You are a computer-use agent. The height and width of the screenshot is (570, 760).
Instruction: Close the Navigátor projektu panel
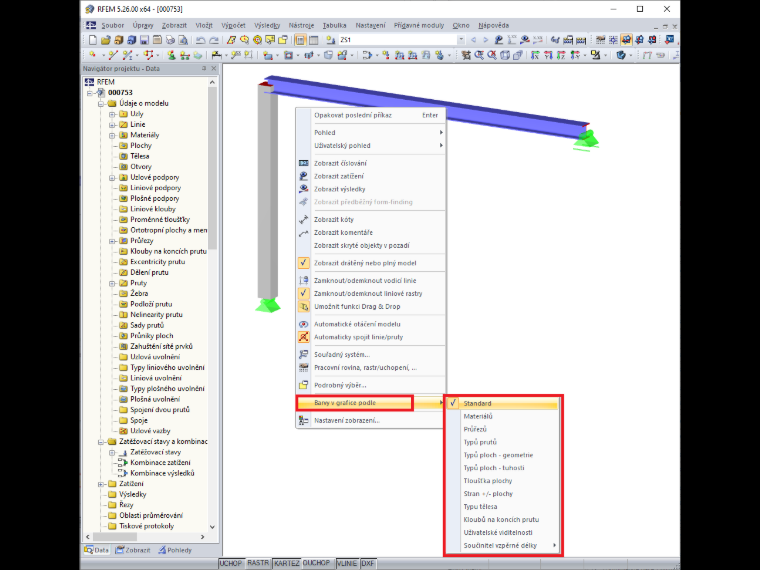214,69
